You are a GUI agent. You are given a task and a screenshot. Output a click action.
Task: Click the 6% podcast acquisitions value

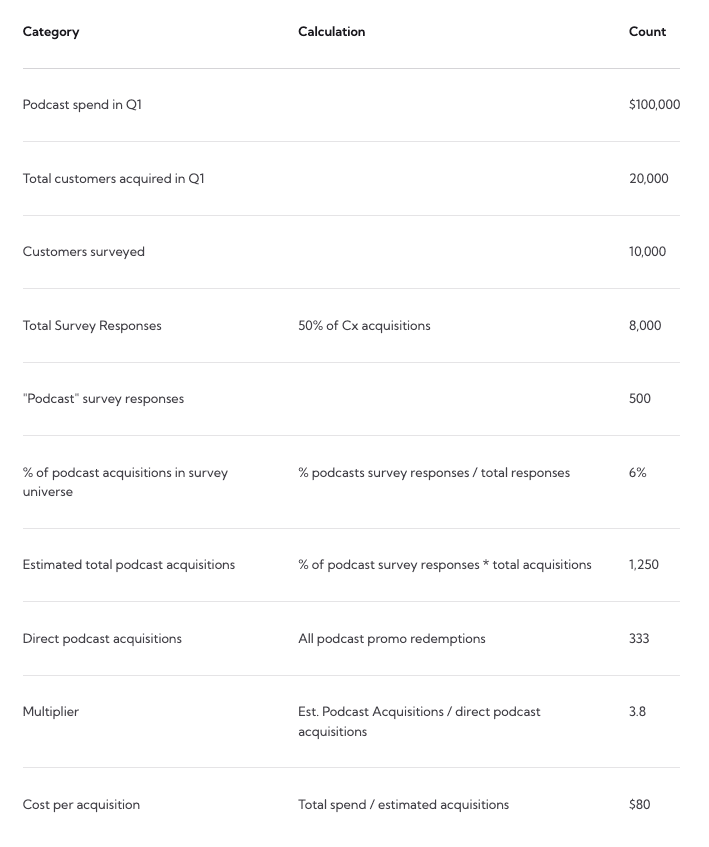coord(638,473)
